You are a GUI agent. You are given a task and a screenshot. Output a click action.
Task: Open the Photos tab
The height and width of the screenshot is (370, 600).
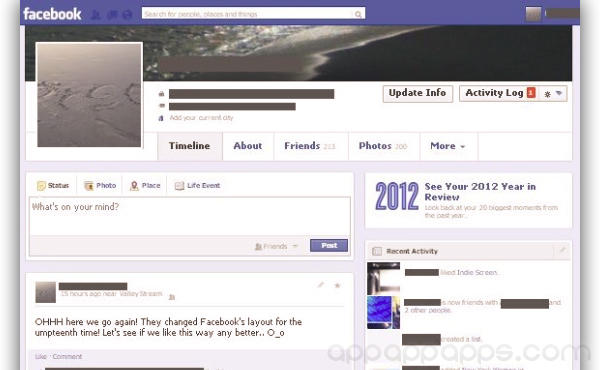(384, 146)
